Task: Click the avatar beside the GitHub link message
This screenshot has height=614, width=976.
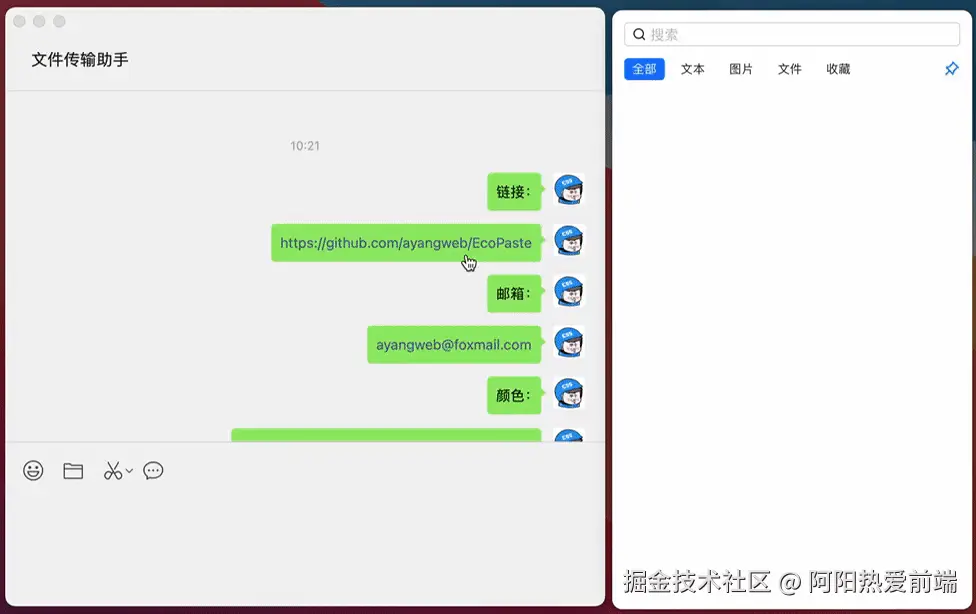Action: pos(568,241)
